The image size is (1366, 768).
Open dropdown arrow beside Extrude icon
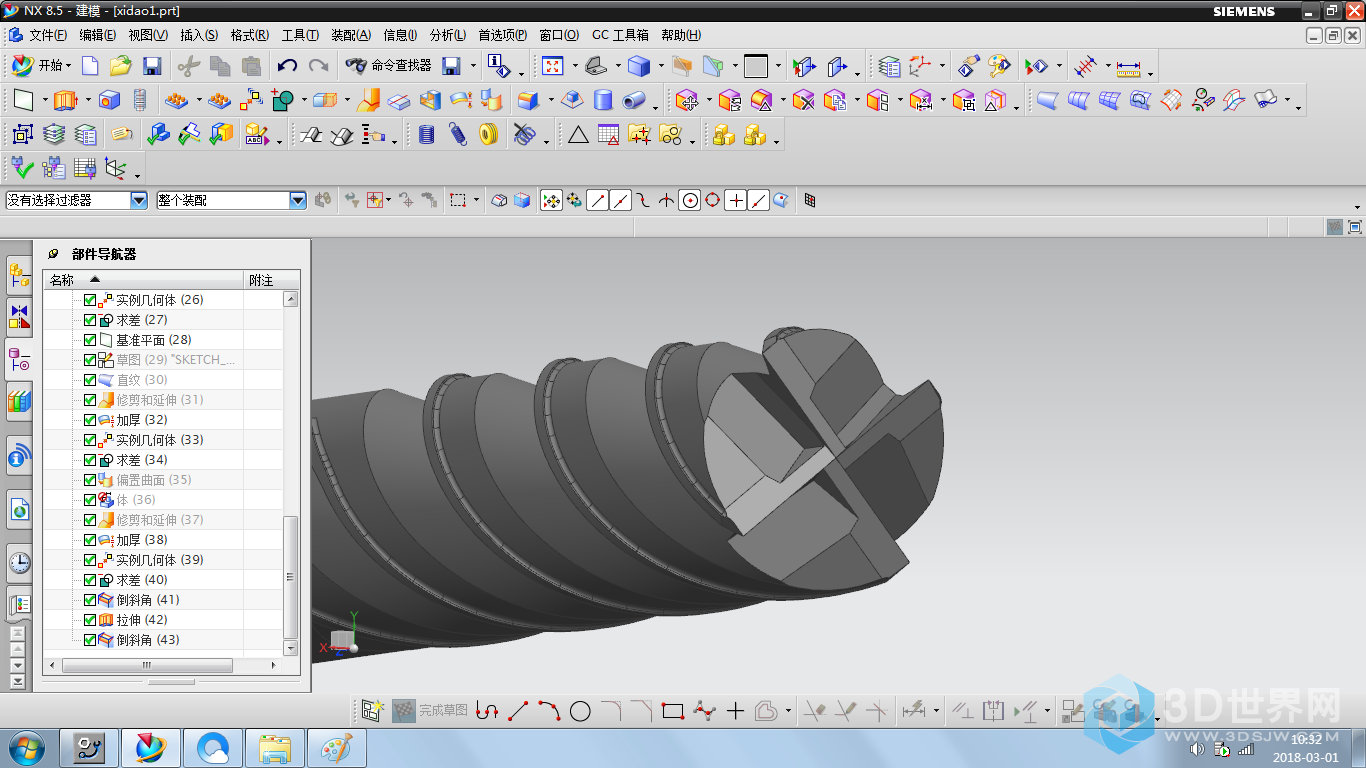pyautogui.click(x=87, y=101)
